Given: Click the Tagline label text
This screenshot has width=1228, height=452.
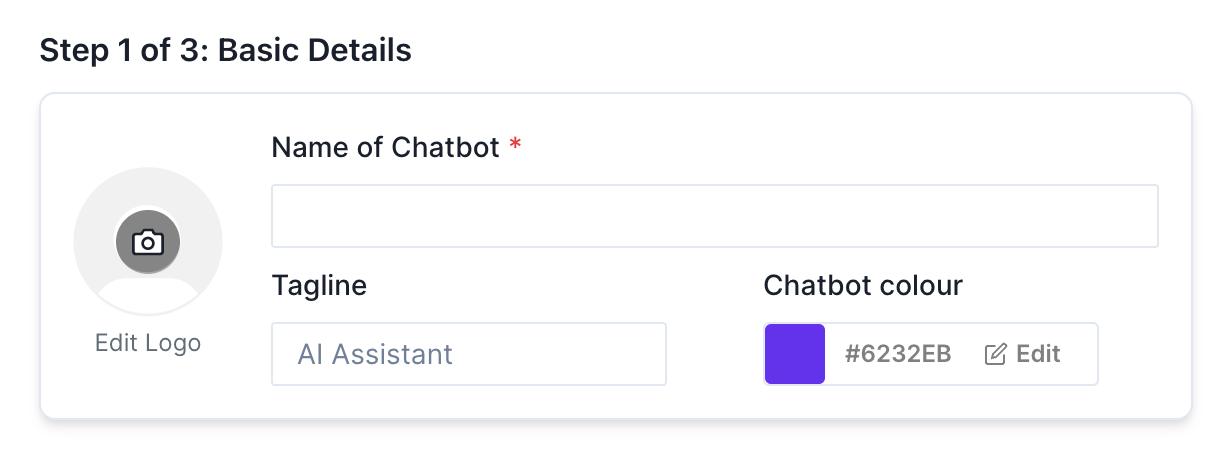Looking at the screenshot, I should 319,286.
